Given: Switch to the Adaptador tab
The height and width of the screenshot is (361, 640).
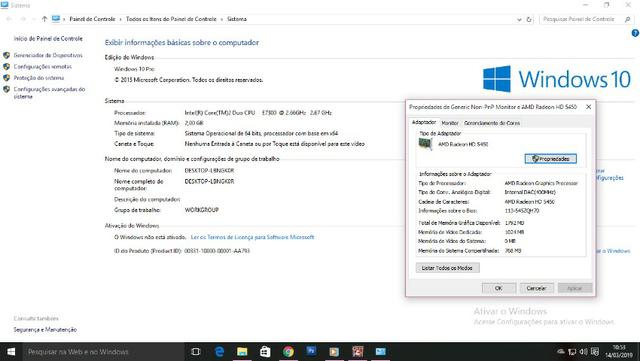Looking at the screenshot, I should click(x=424, y=122).
